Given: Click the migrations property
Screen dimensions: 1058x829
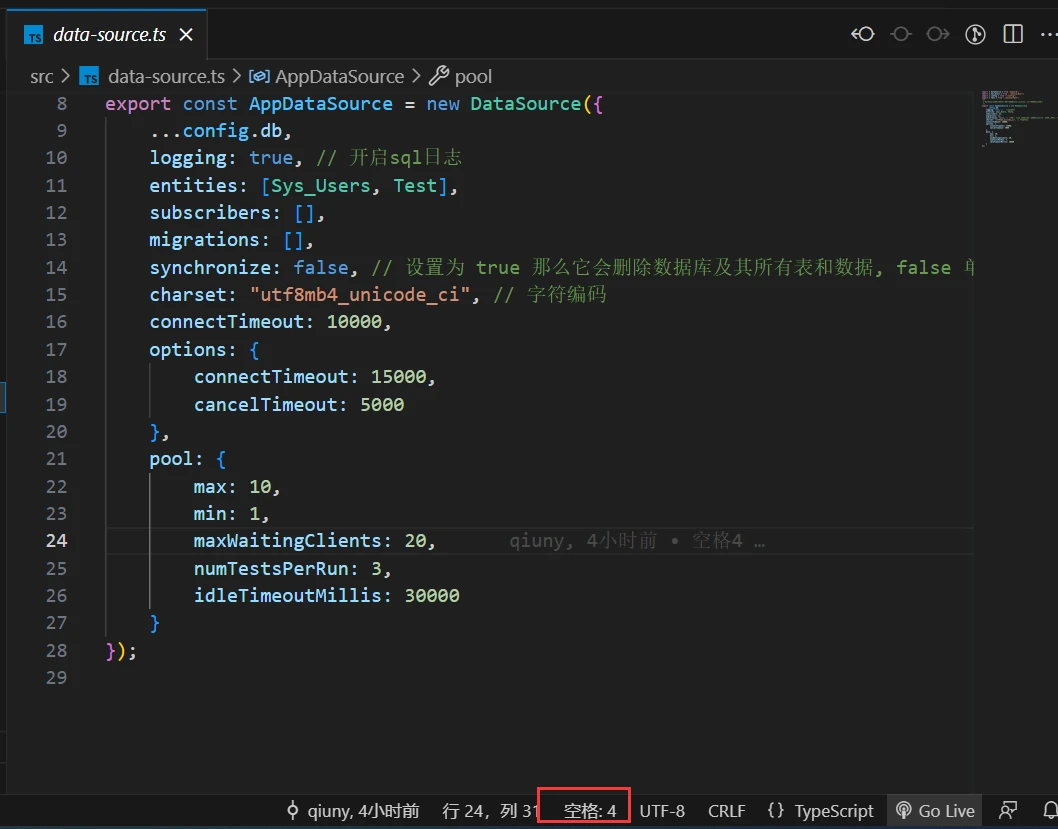Looking at the screenshot, I should pyautogui.click(x=204, y=240).
